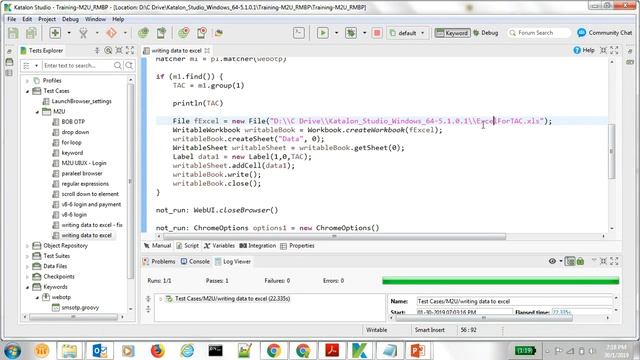Click the advanced search icon in Tests Explorer
This screenshot has height=360, width=640.
pos(129,65)
